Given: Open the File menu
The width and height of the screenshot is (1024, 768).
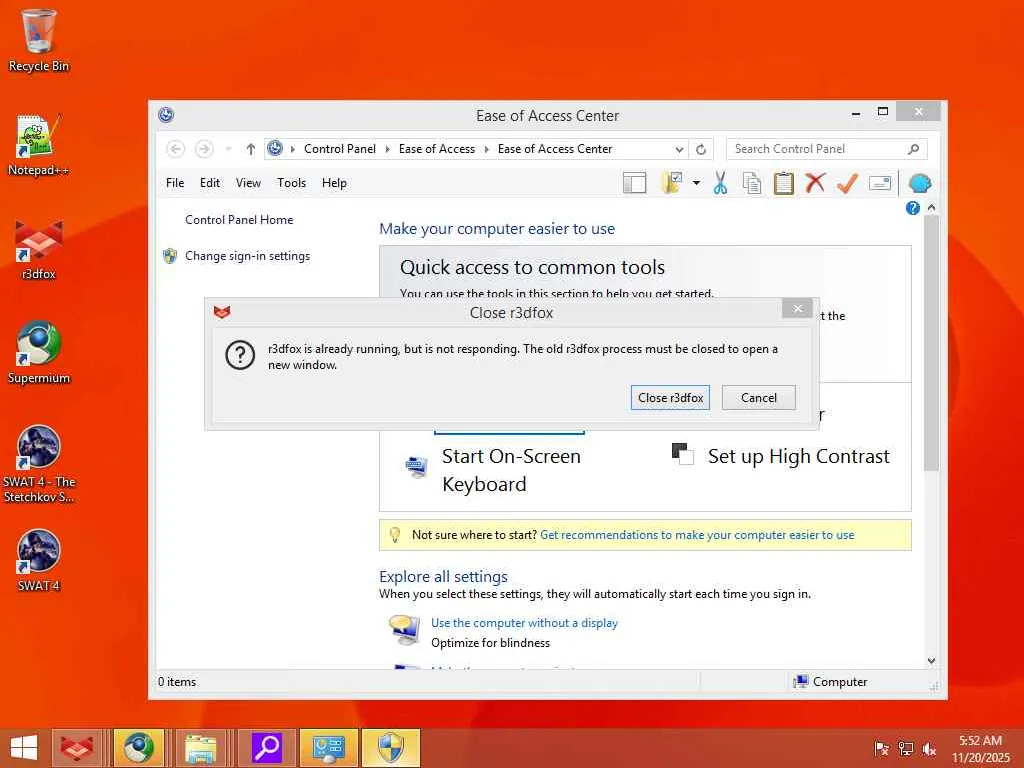Looking at the screenshot, I should coord(175,183).
